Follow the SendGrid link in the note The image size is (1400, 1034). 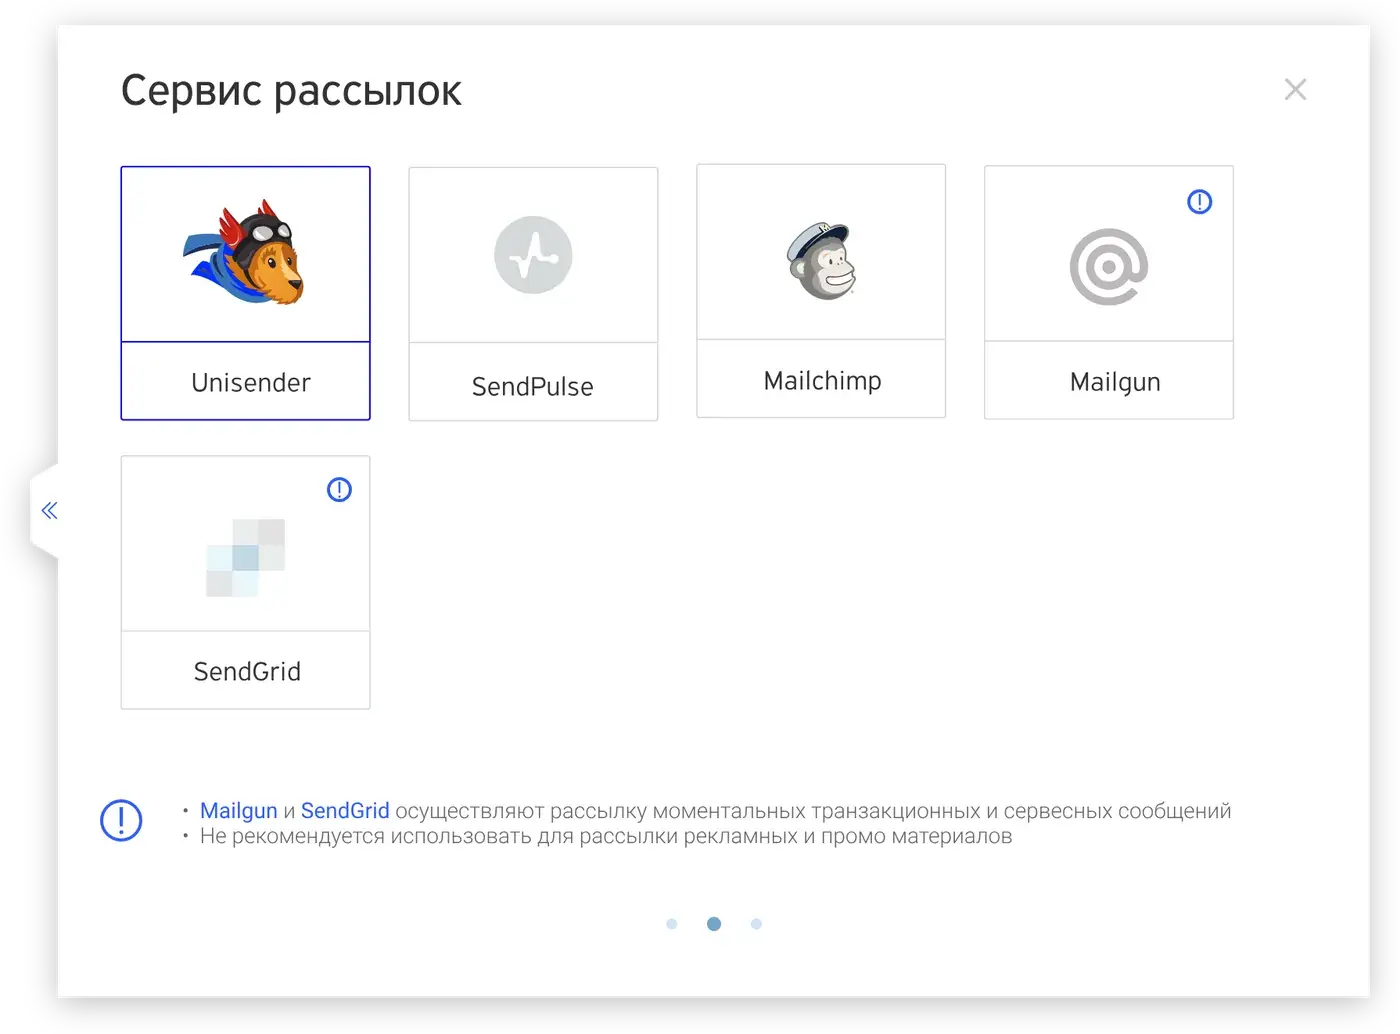click(345, 811)
